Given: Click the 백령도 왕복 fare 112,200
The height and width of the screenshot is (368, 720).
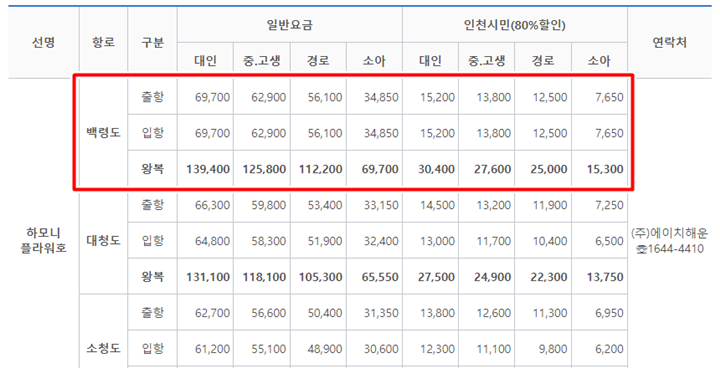Looking at the screenshot, I should tap(321, 169).
